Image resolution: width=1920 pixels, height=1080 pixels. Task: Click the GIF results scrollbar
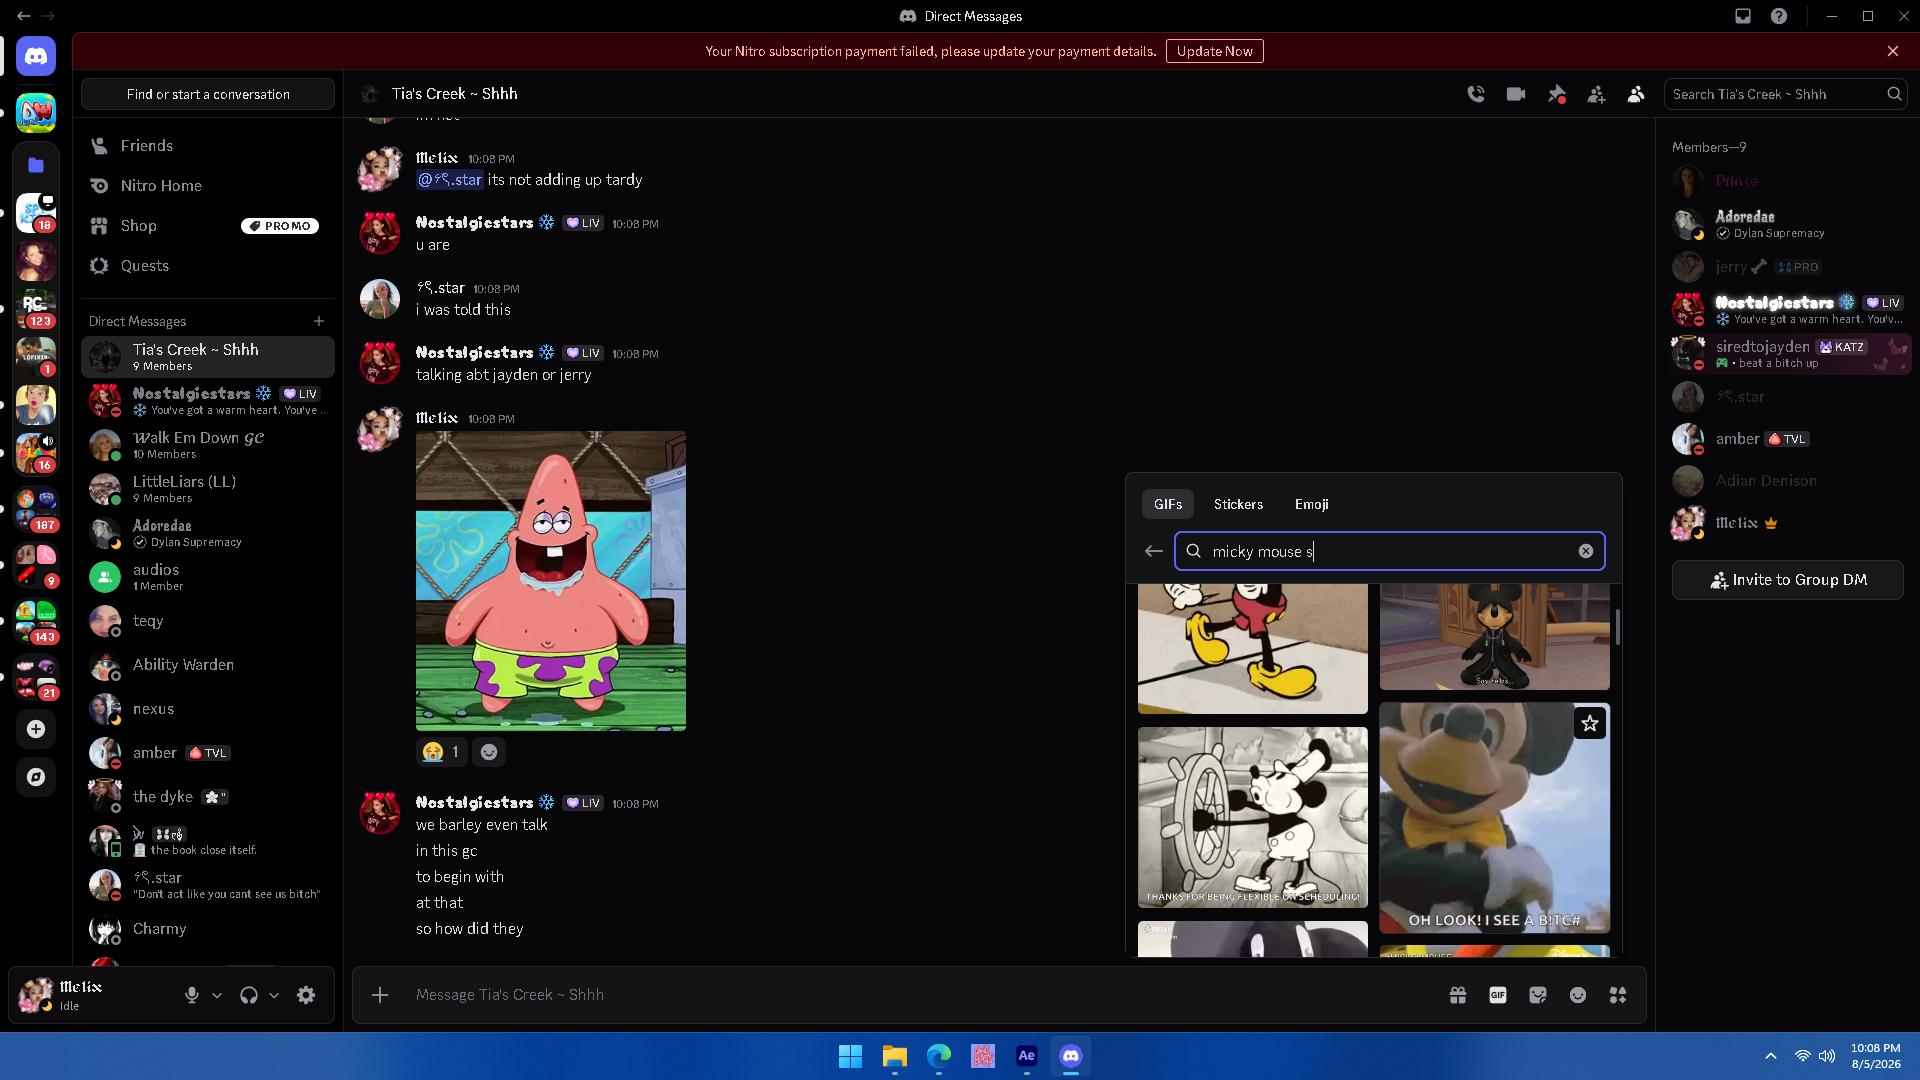tap(1617, 627)
